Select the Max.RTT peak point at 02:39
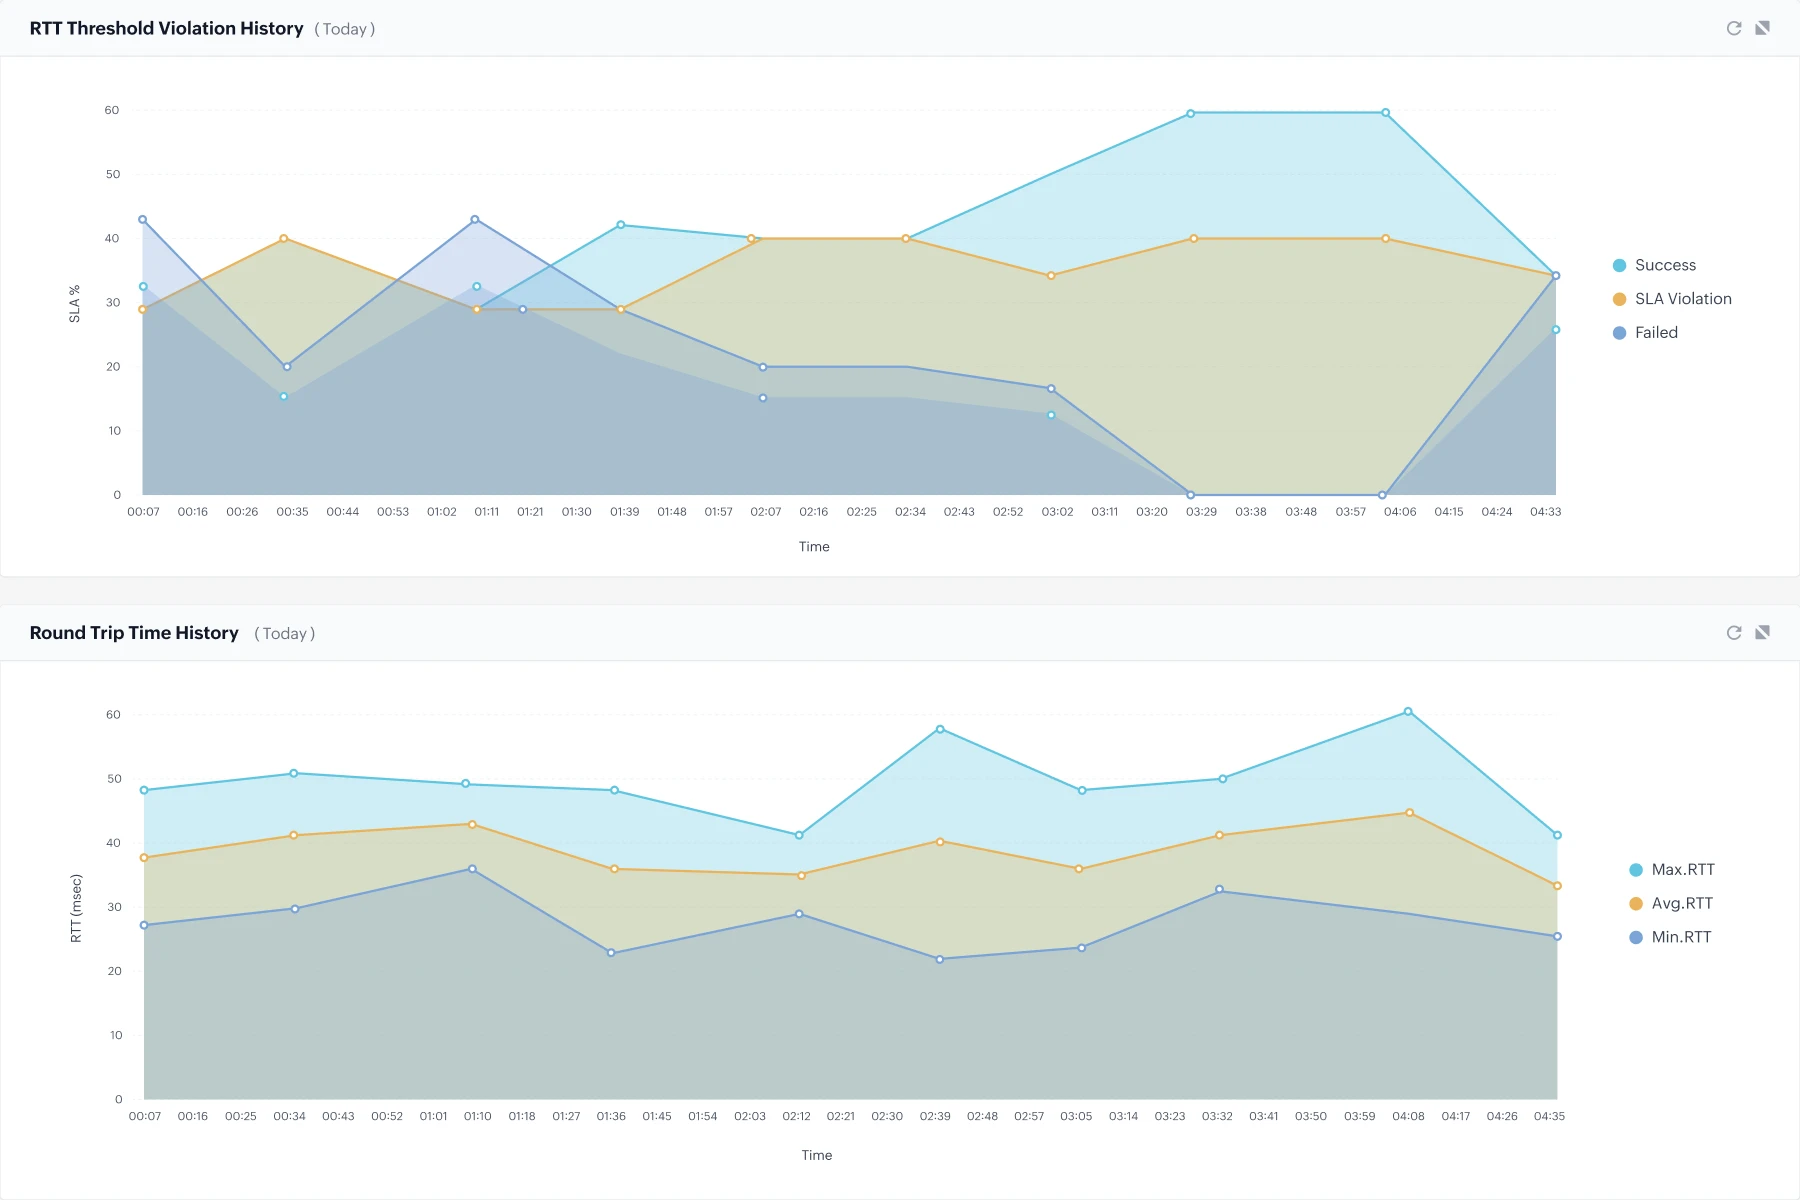The image size is (1800, 1200). point(940,730)
